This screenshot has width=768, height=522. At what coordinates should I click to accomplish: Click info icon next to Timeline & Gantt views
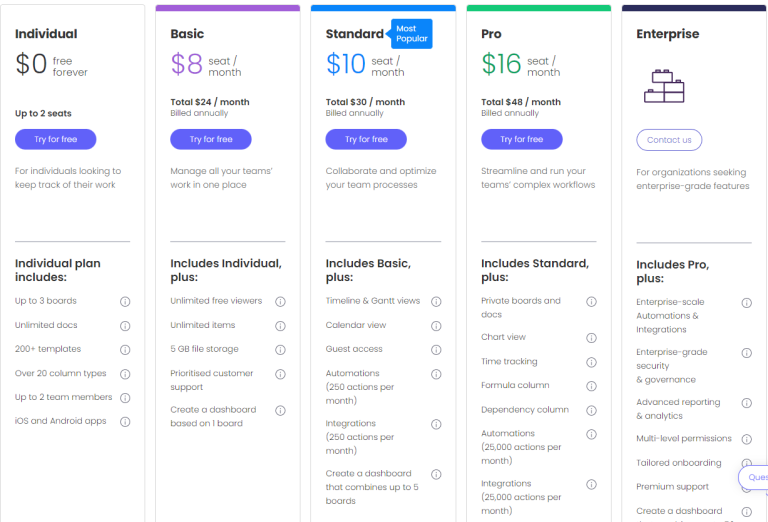[436, 302]
